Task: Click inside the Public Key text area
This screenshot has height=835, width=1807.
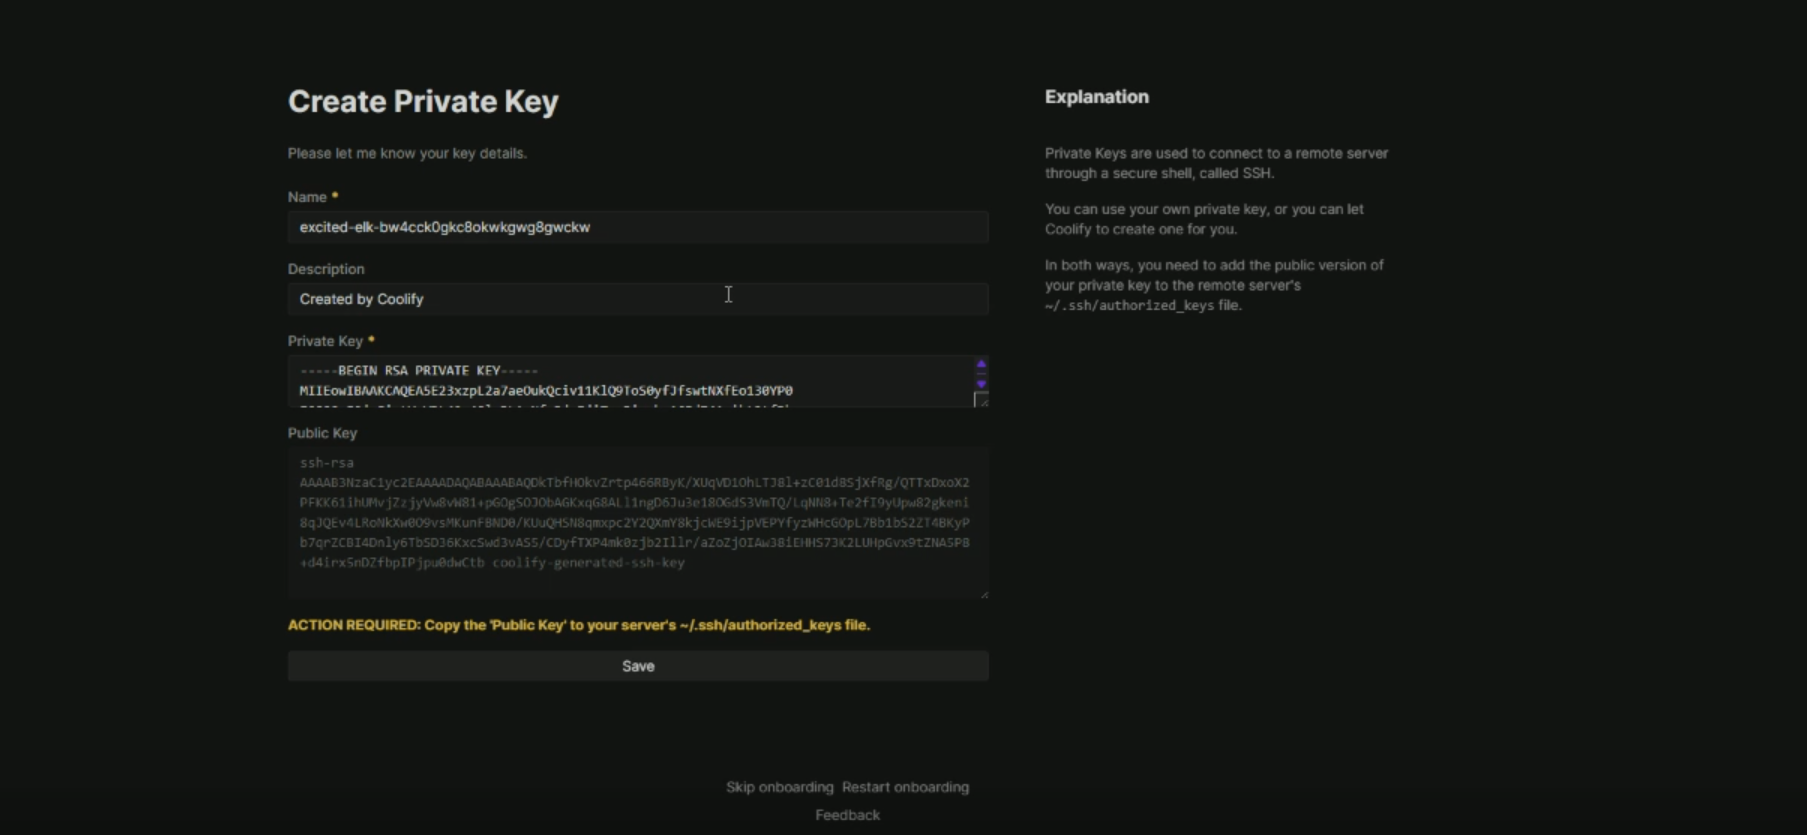Action: [x=637, y=522]
